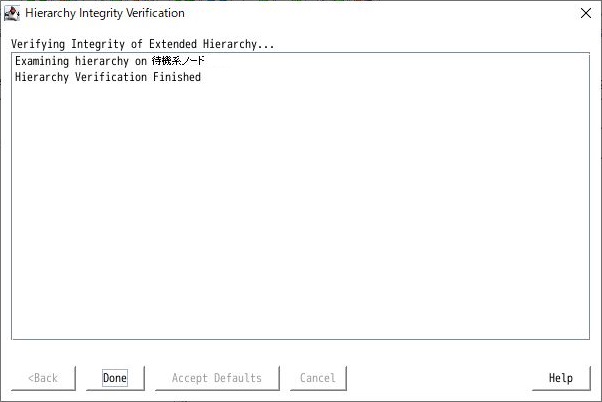Click blank dialog area between Cancel and Help
The height and width of the screenshot is (402, 602).
(x=439, y=378)
